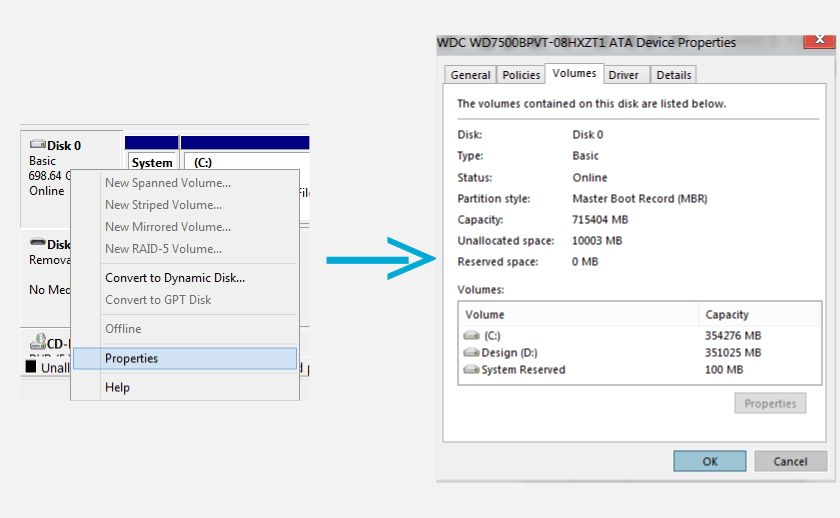Select the (C:) volume icon in Volumes list
Viewport: 840px width, 518px height.
(x=472, y=336)
